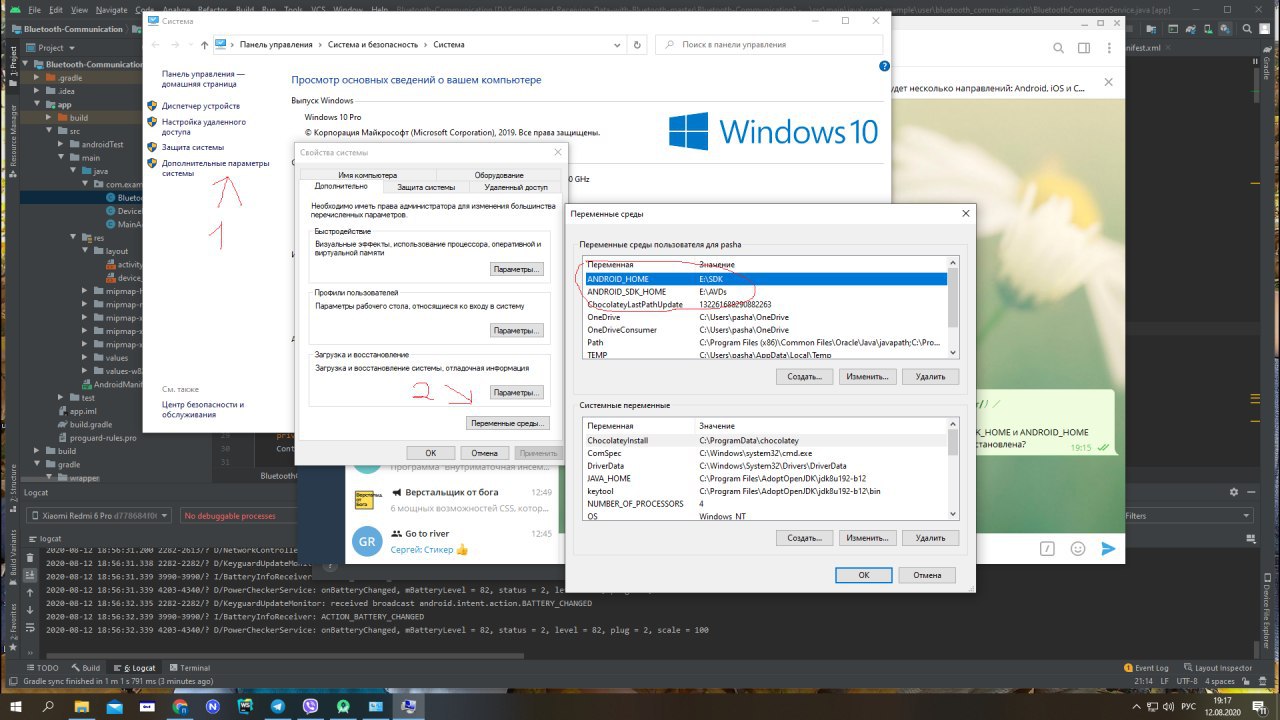
Task: Click Изменить under system variables list
Action: (867, 537)
